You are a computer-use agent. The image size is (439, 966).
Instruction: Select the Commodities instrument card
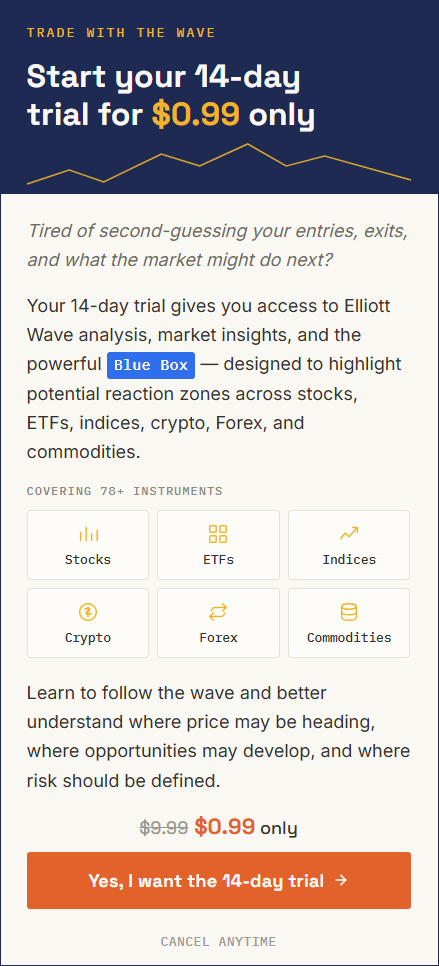pos(348,623)
